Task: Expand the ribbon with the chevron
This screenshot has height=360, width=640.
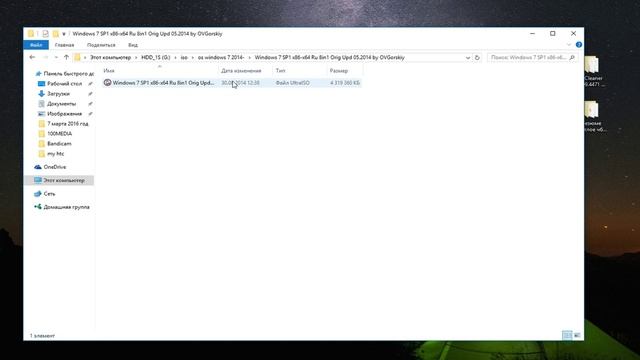Action: (x=569, y=44)
